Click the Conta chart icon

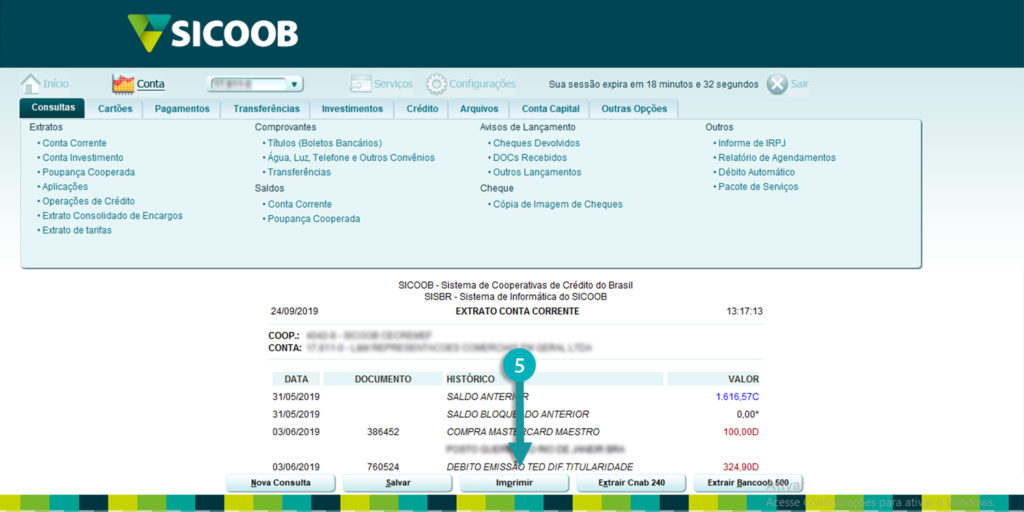123,84
